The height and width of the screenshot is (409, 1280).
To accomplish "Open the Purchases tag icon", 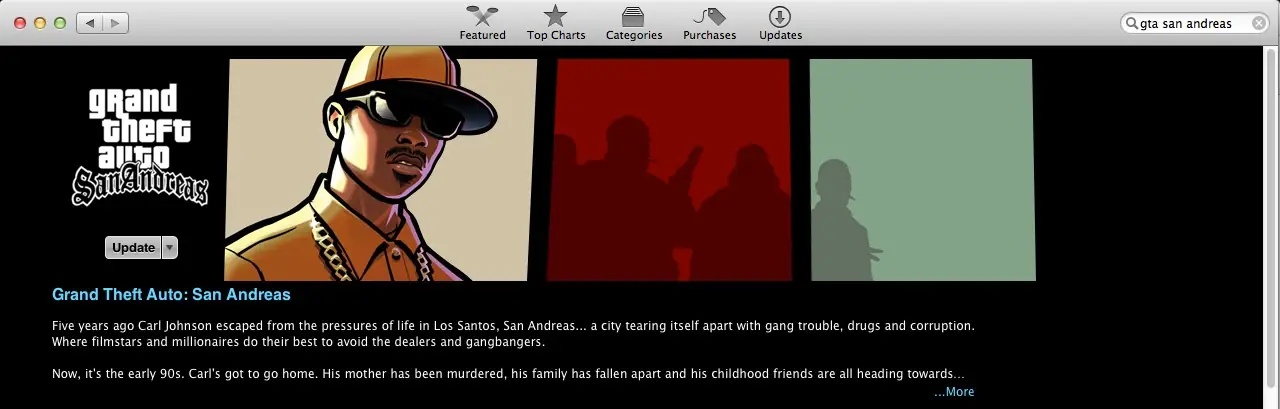I will 709,16.
